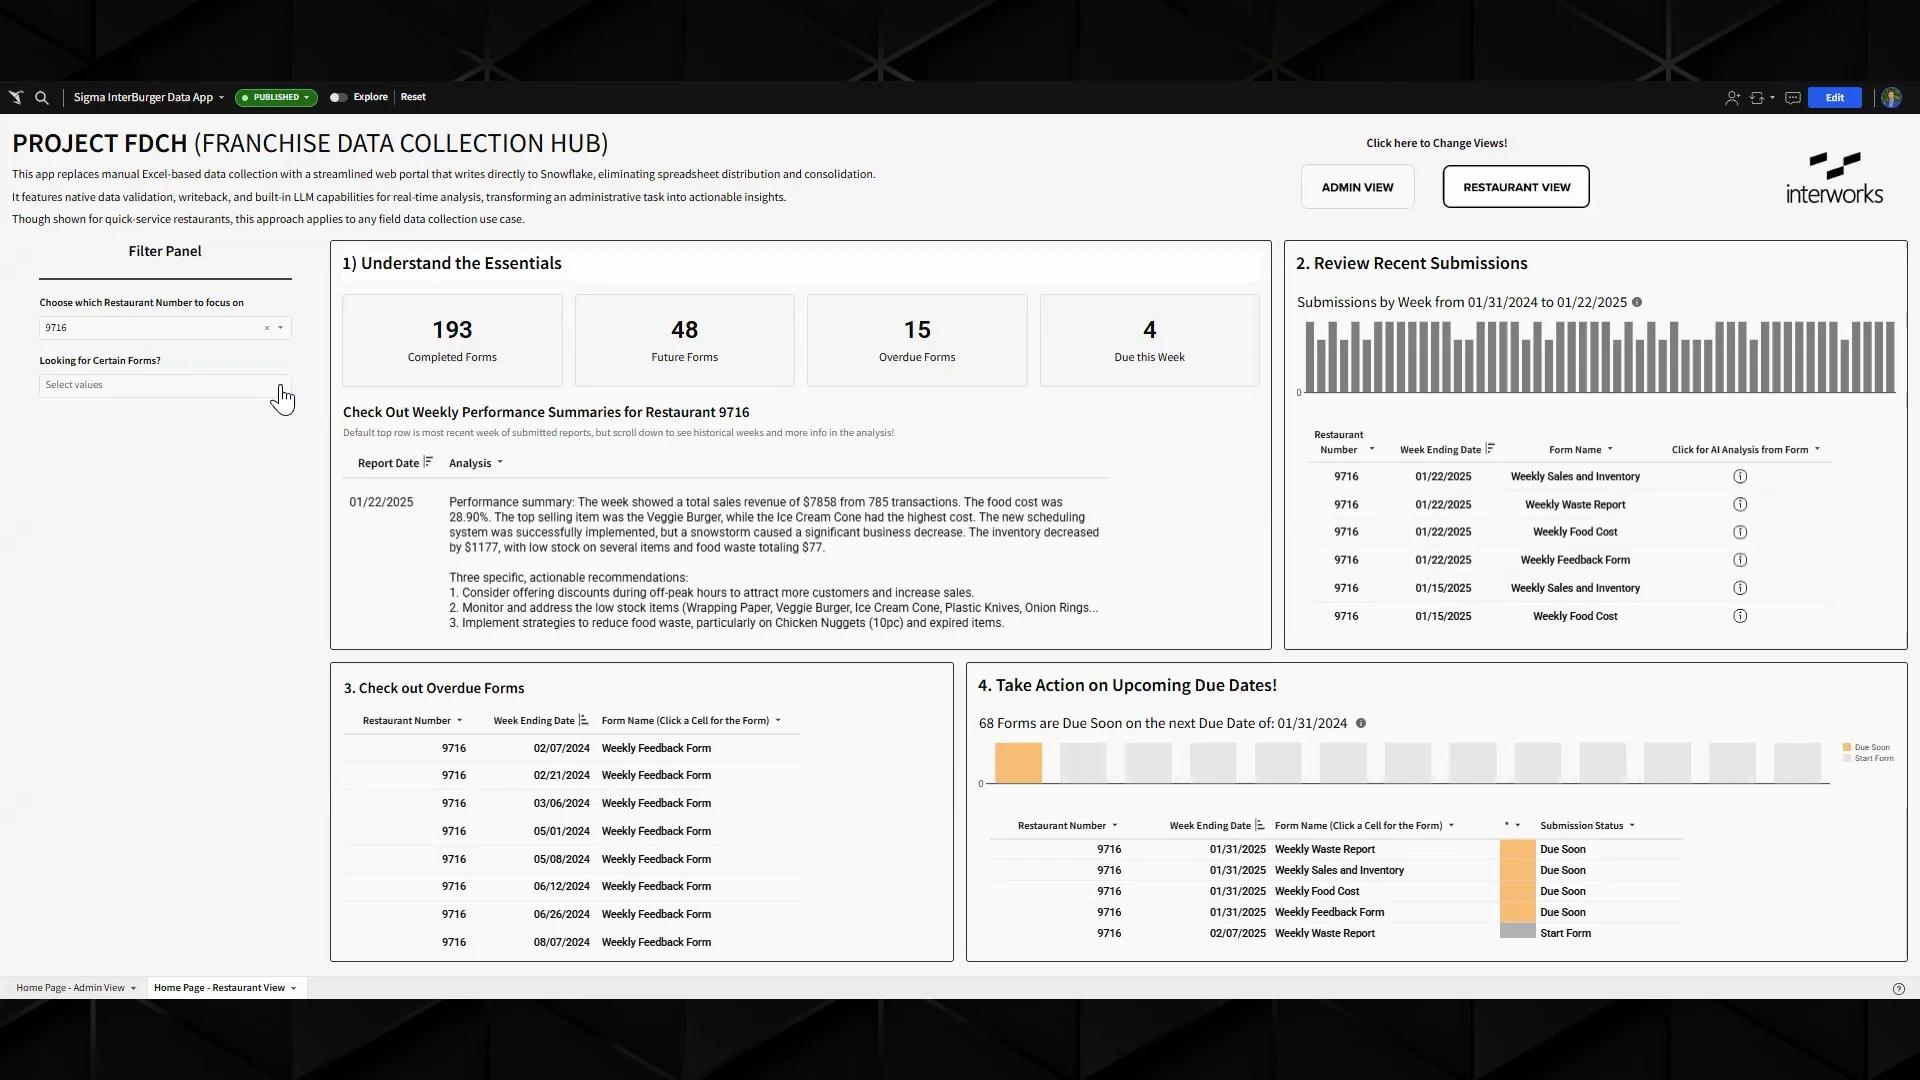The image size is (1920, 1080).
Task: Open the user profile avatar
Action: 1891,98
